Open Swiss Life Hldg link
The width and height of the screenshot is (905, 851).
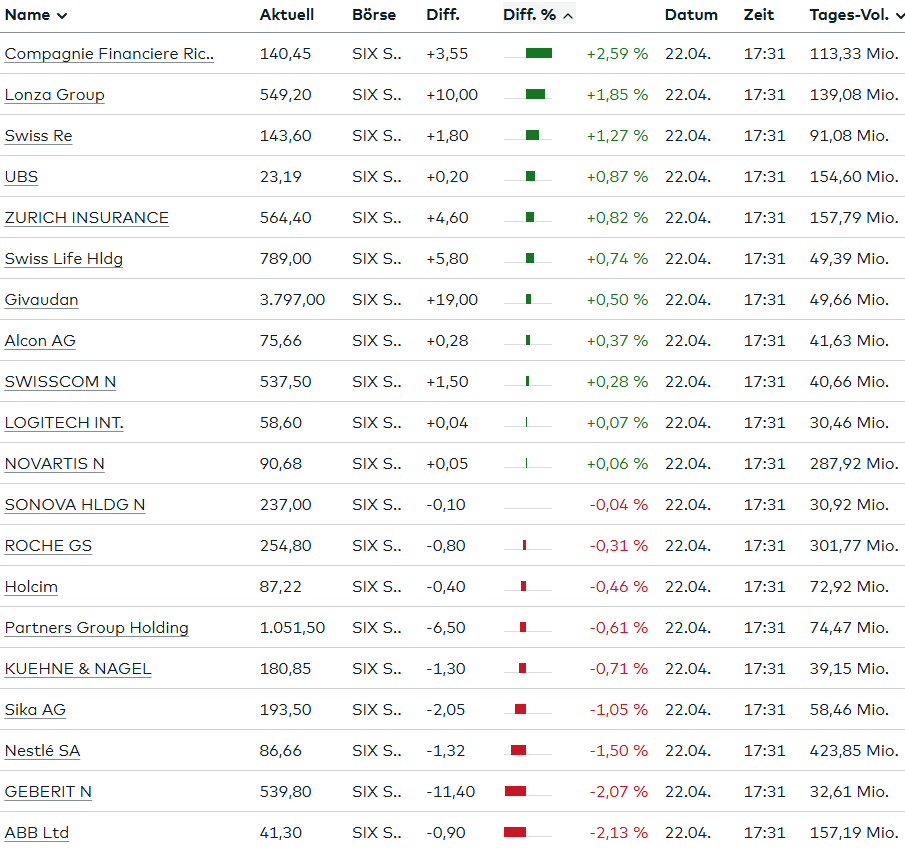64,259
